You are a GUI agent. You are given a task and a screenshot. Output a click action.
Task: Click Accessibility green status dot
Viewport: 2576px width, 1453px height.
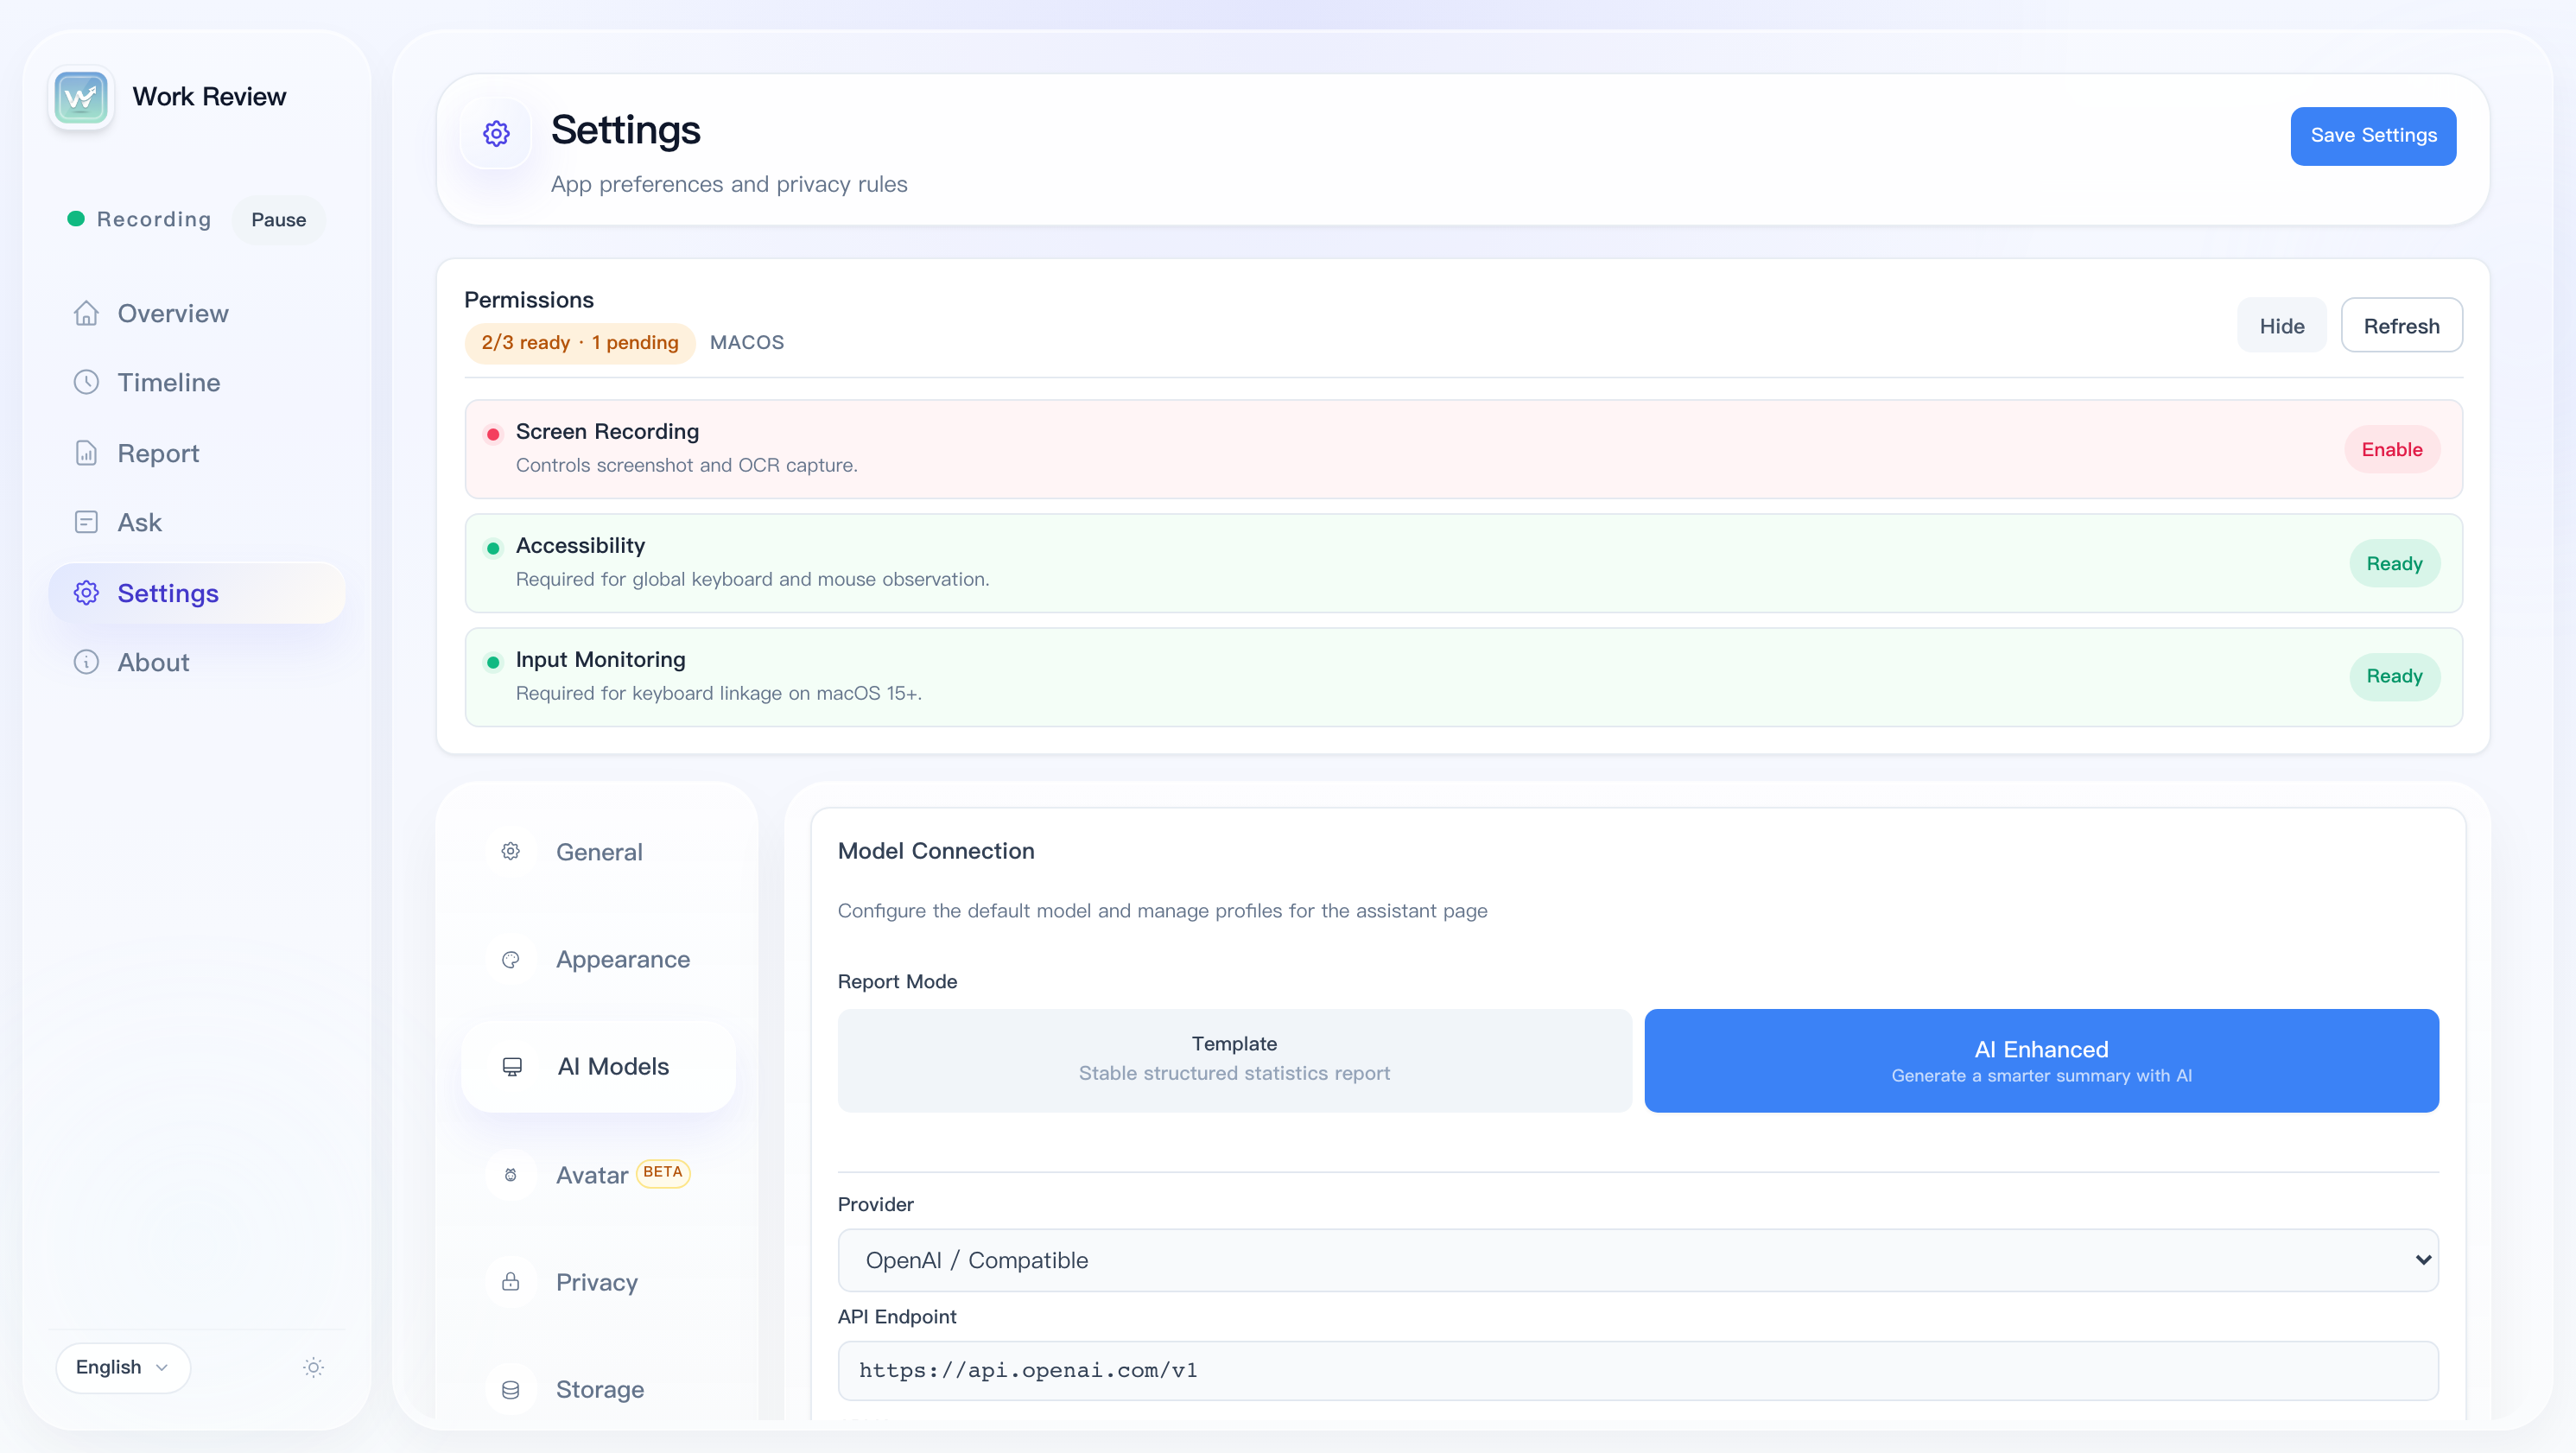pos(493,549)
